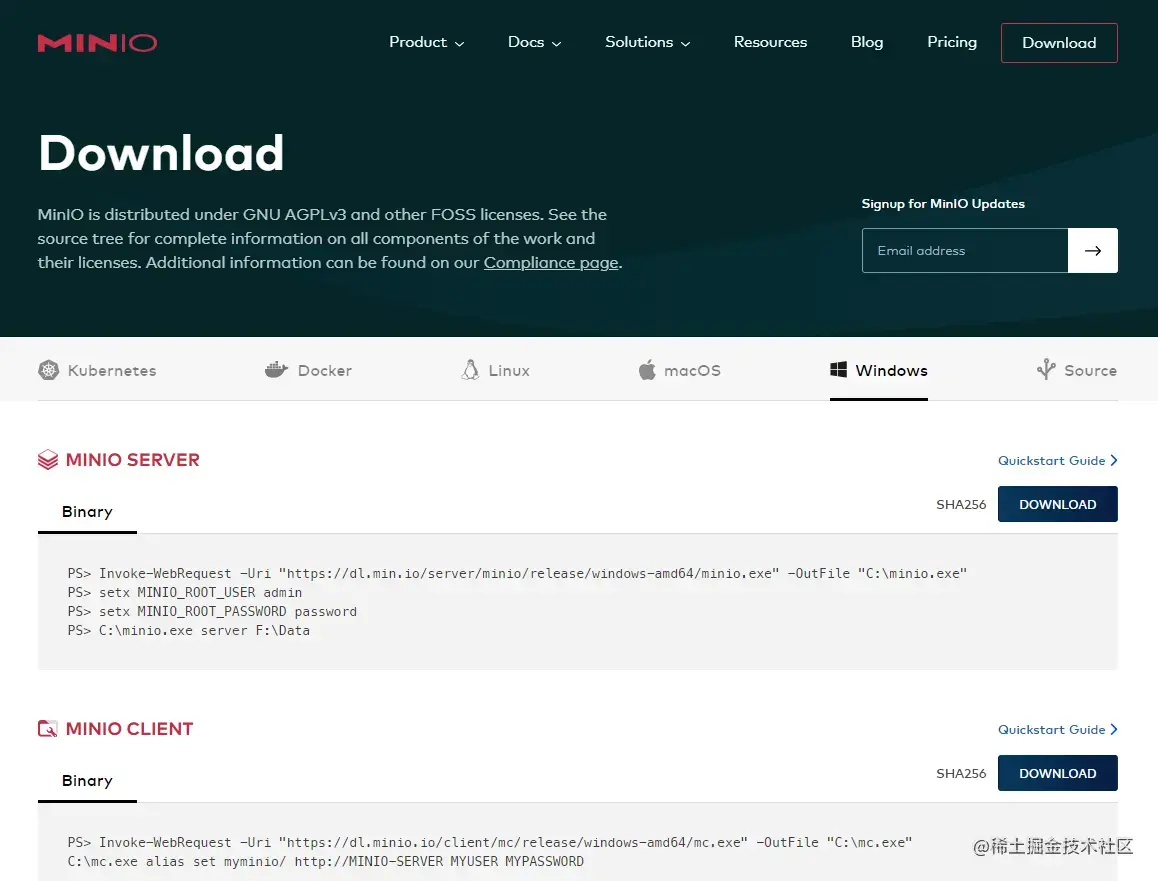
Task: Click the mc.exe alias set myminio line
Action: 326,861
